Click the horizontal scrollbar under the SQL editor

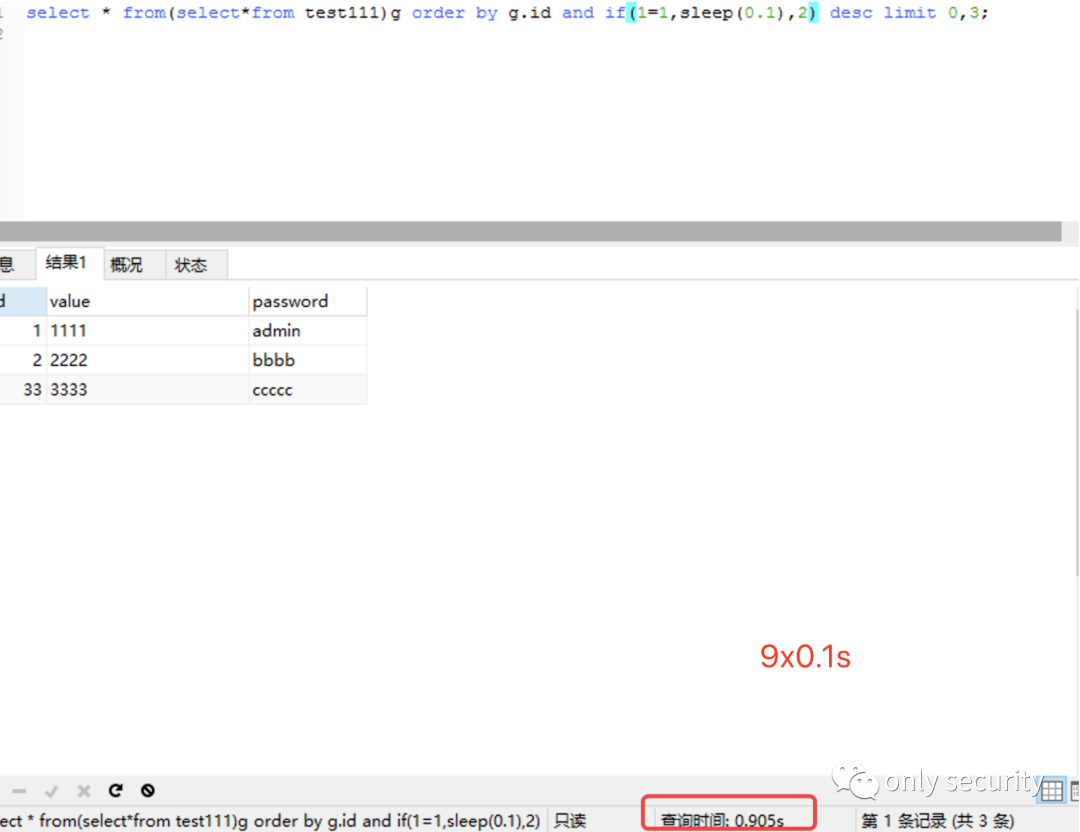point(530,231)
